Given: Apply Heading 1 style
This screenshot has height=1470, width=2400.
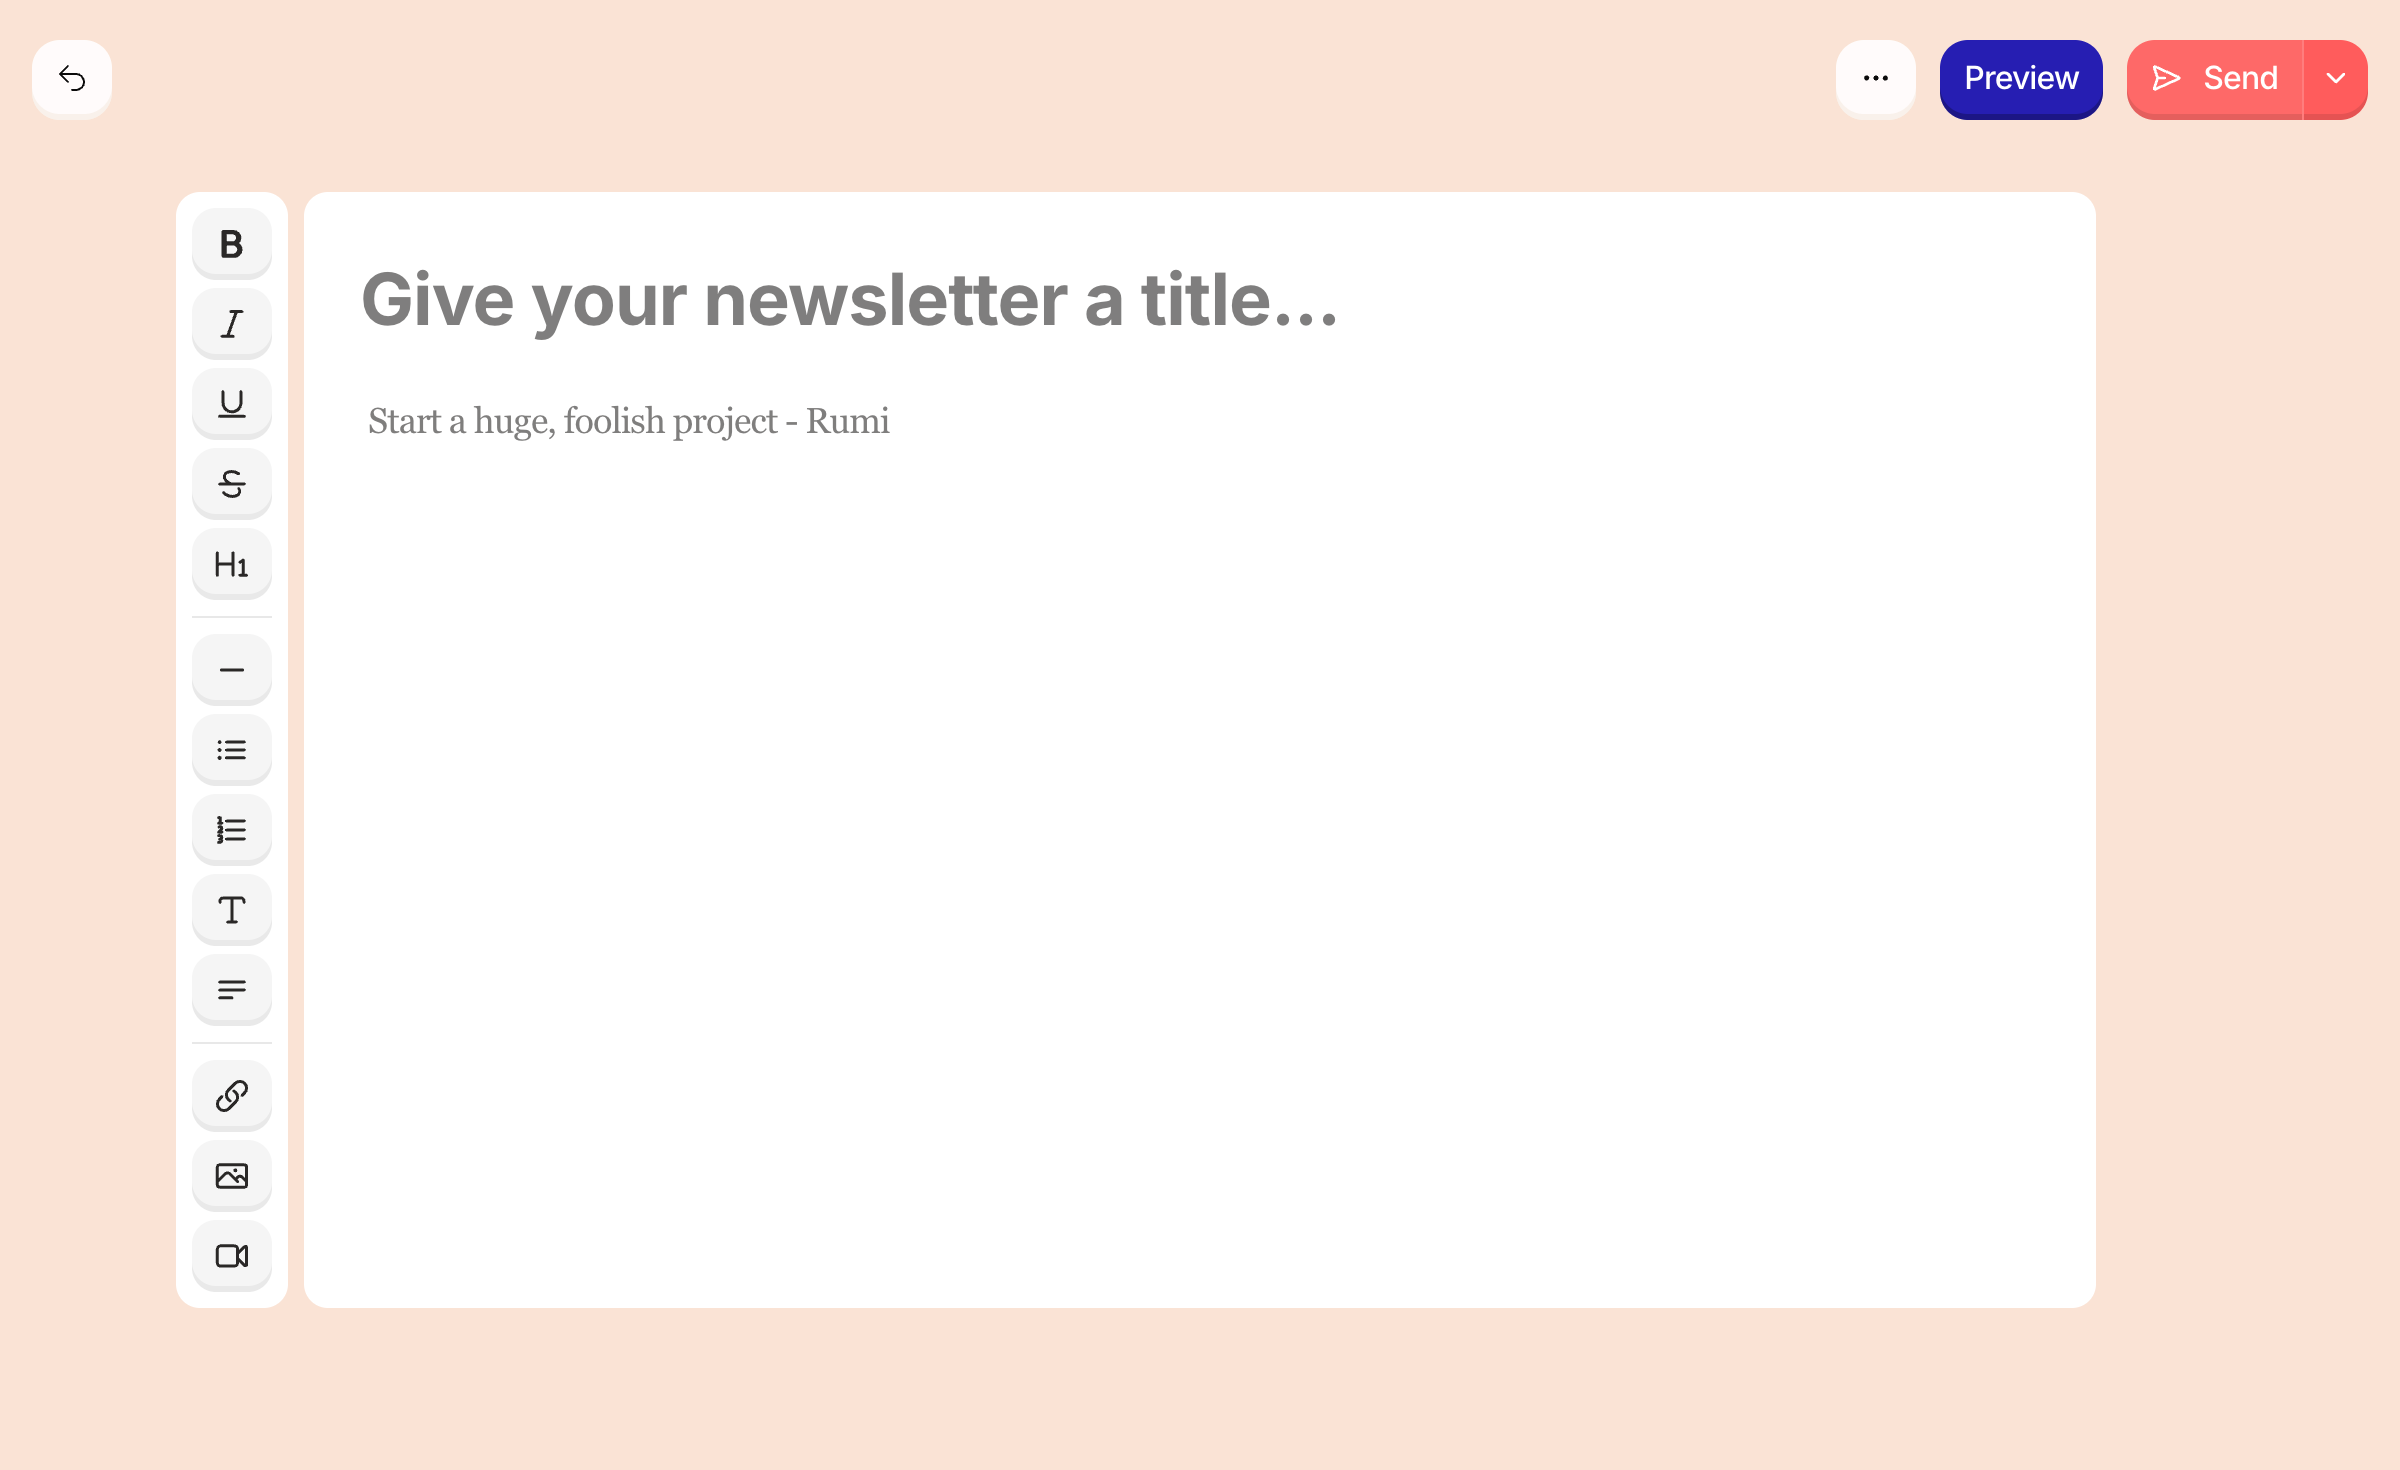Looking at the screenshot, I should pos(231,564).
